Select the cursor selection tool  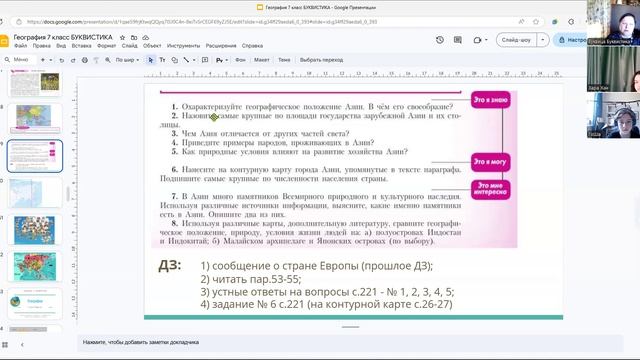click(151, 60)
